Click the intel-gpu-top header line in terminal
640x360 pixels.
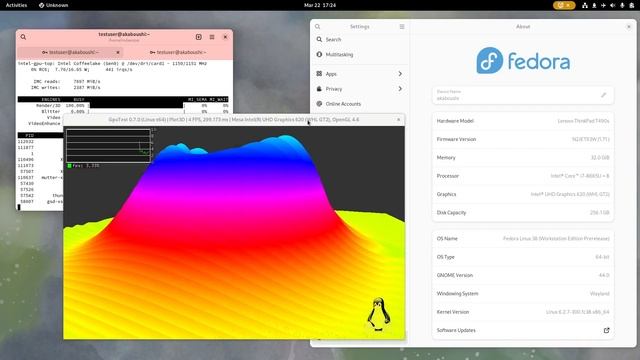pyautogui.click(x=112, y=63)
